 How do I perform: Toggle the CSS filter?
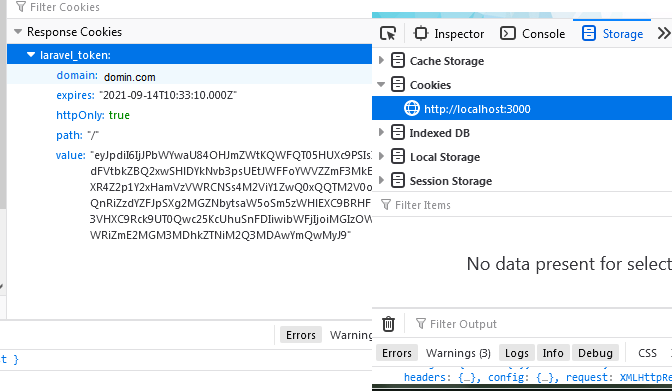coord(647,353)
